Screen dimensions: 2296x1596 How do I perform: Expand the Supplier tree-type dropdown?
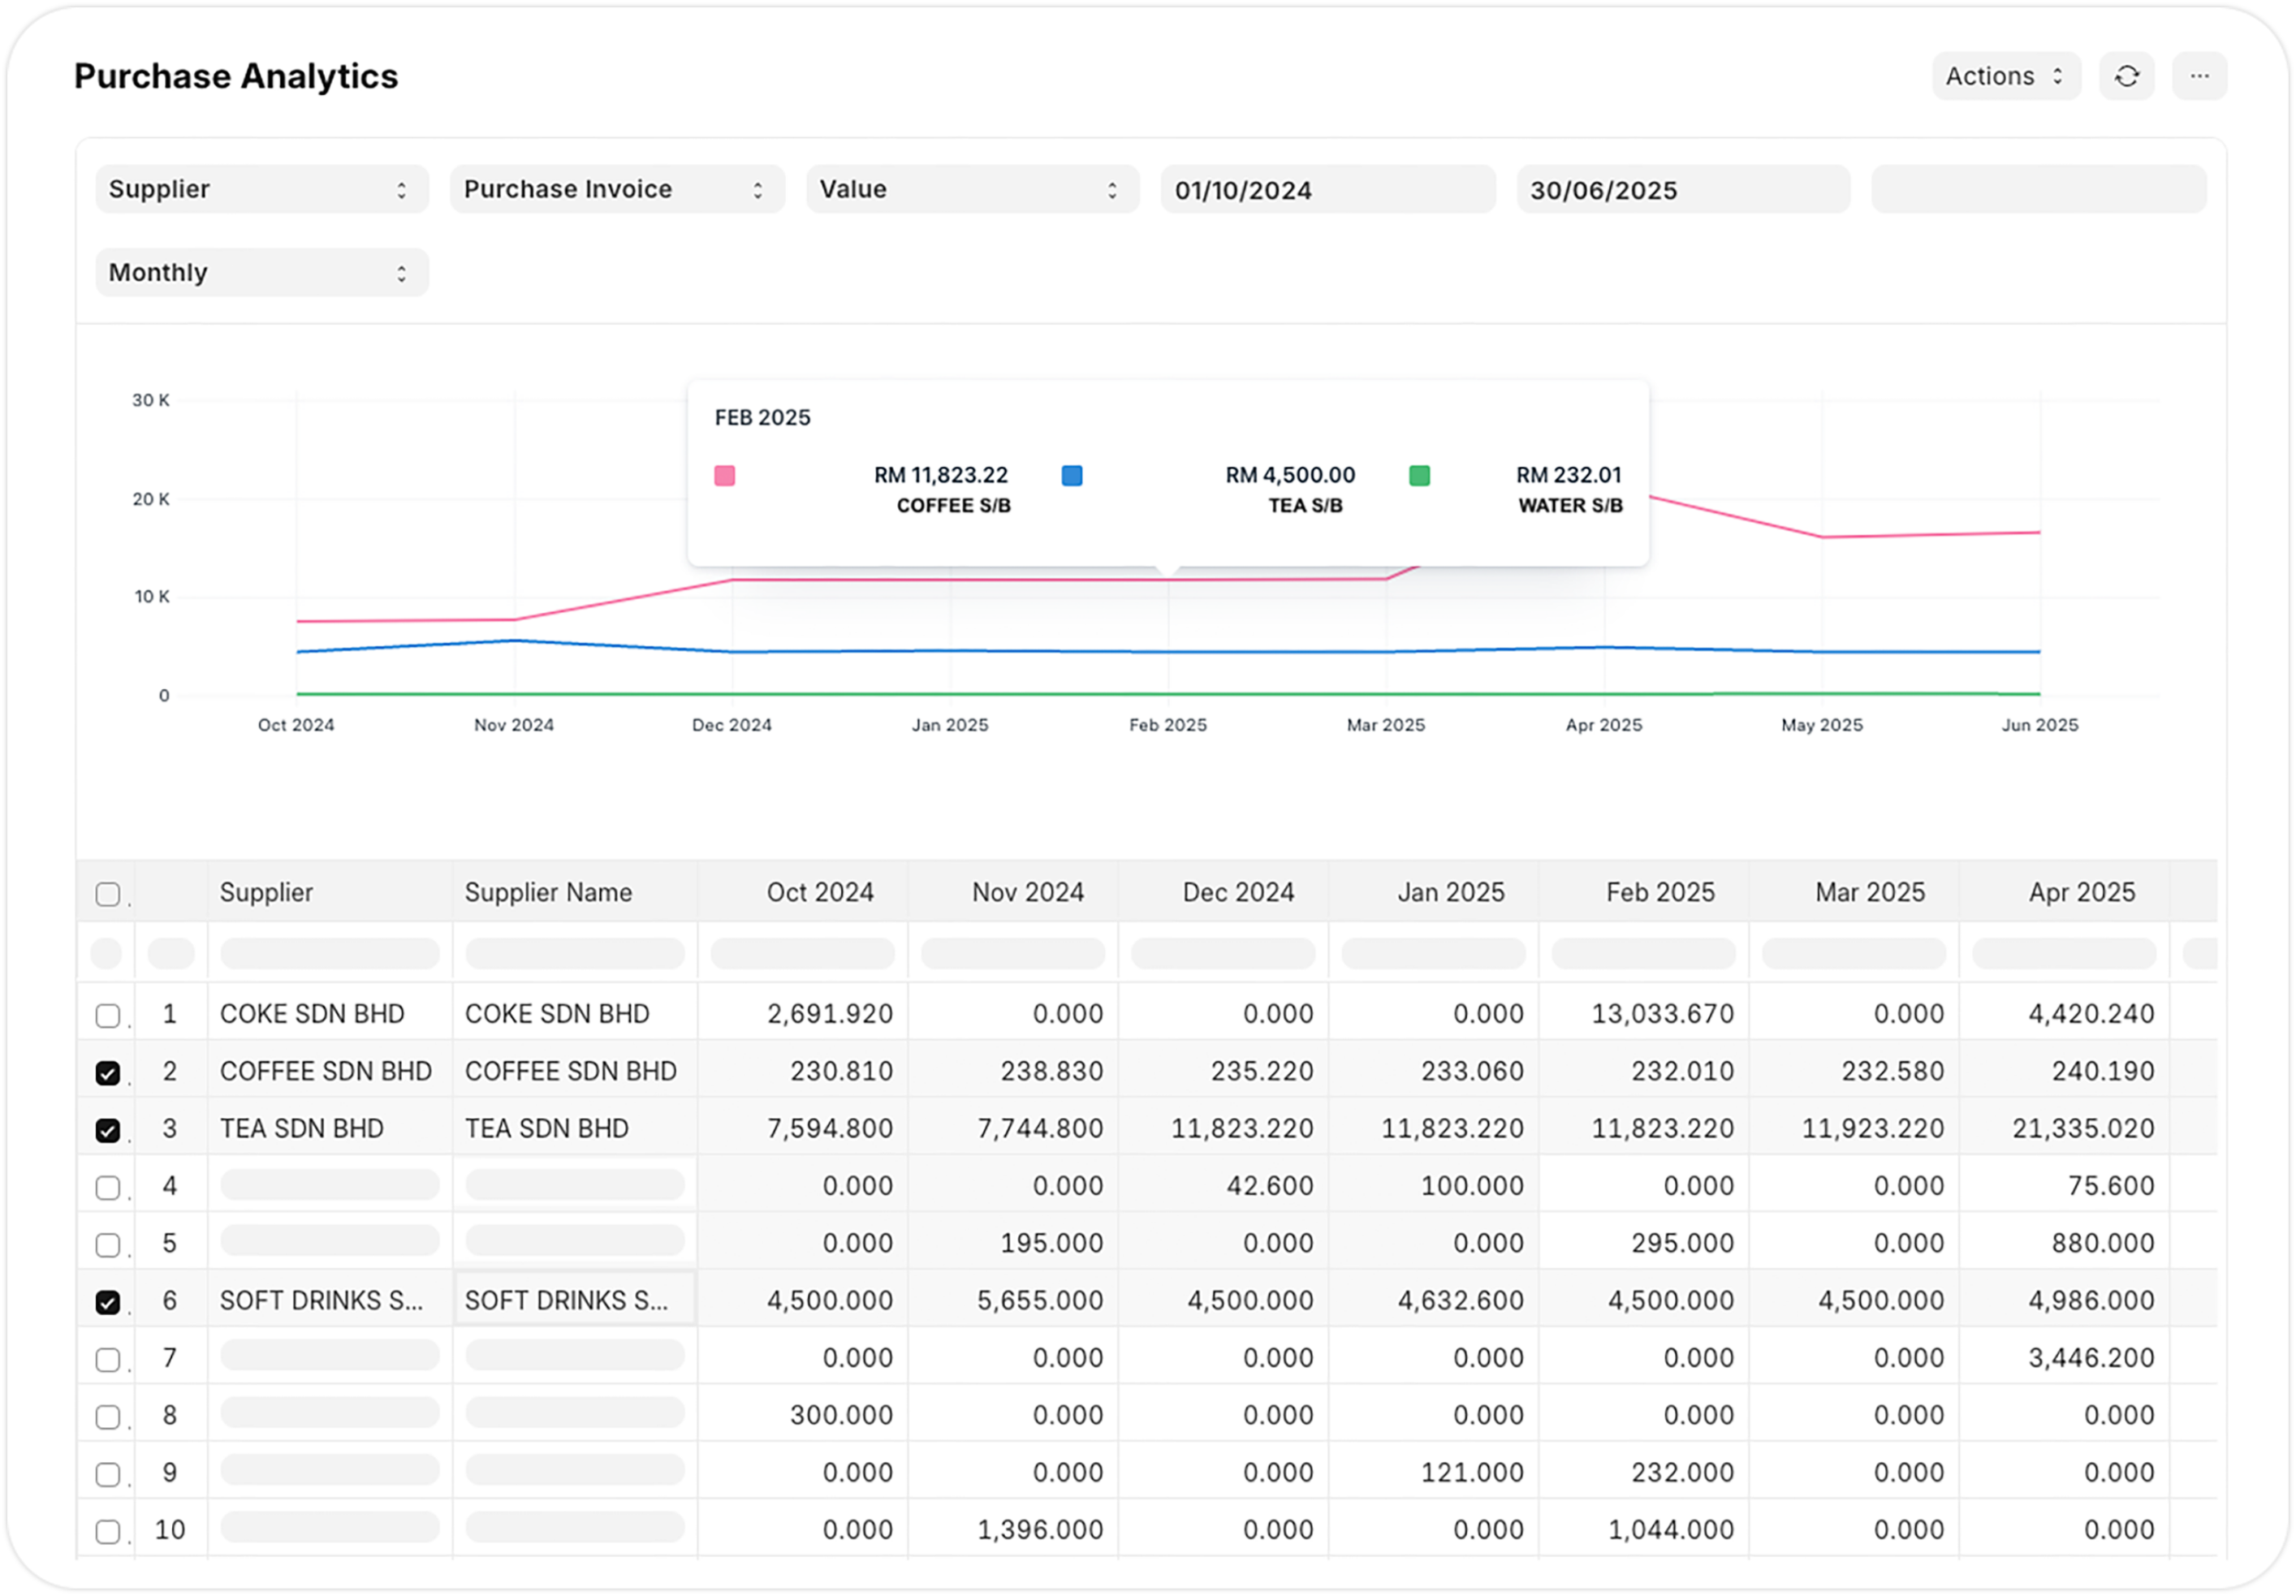261,189
